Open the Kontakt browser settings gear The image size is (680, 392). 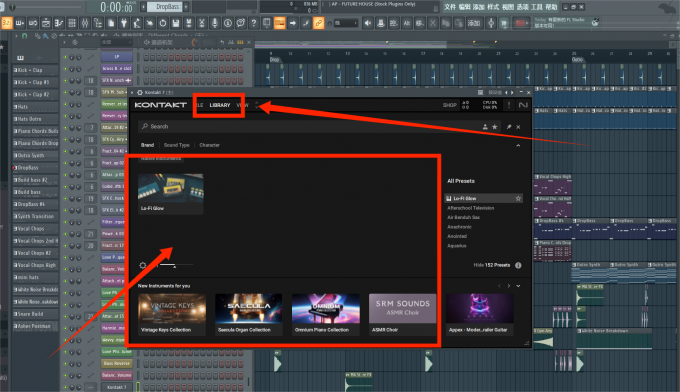143,265
